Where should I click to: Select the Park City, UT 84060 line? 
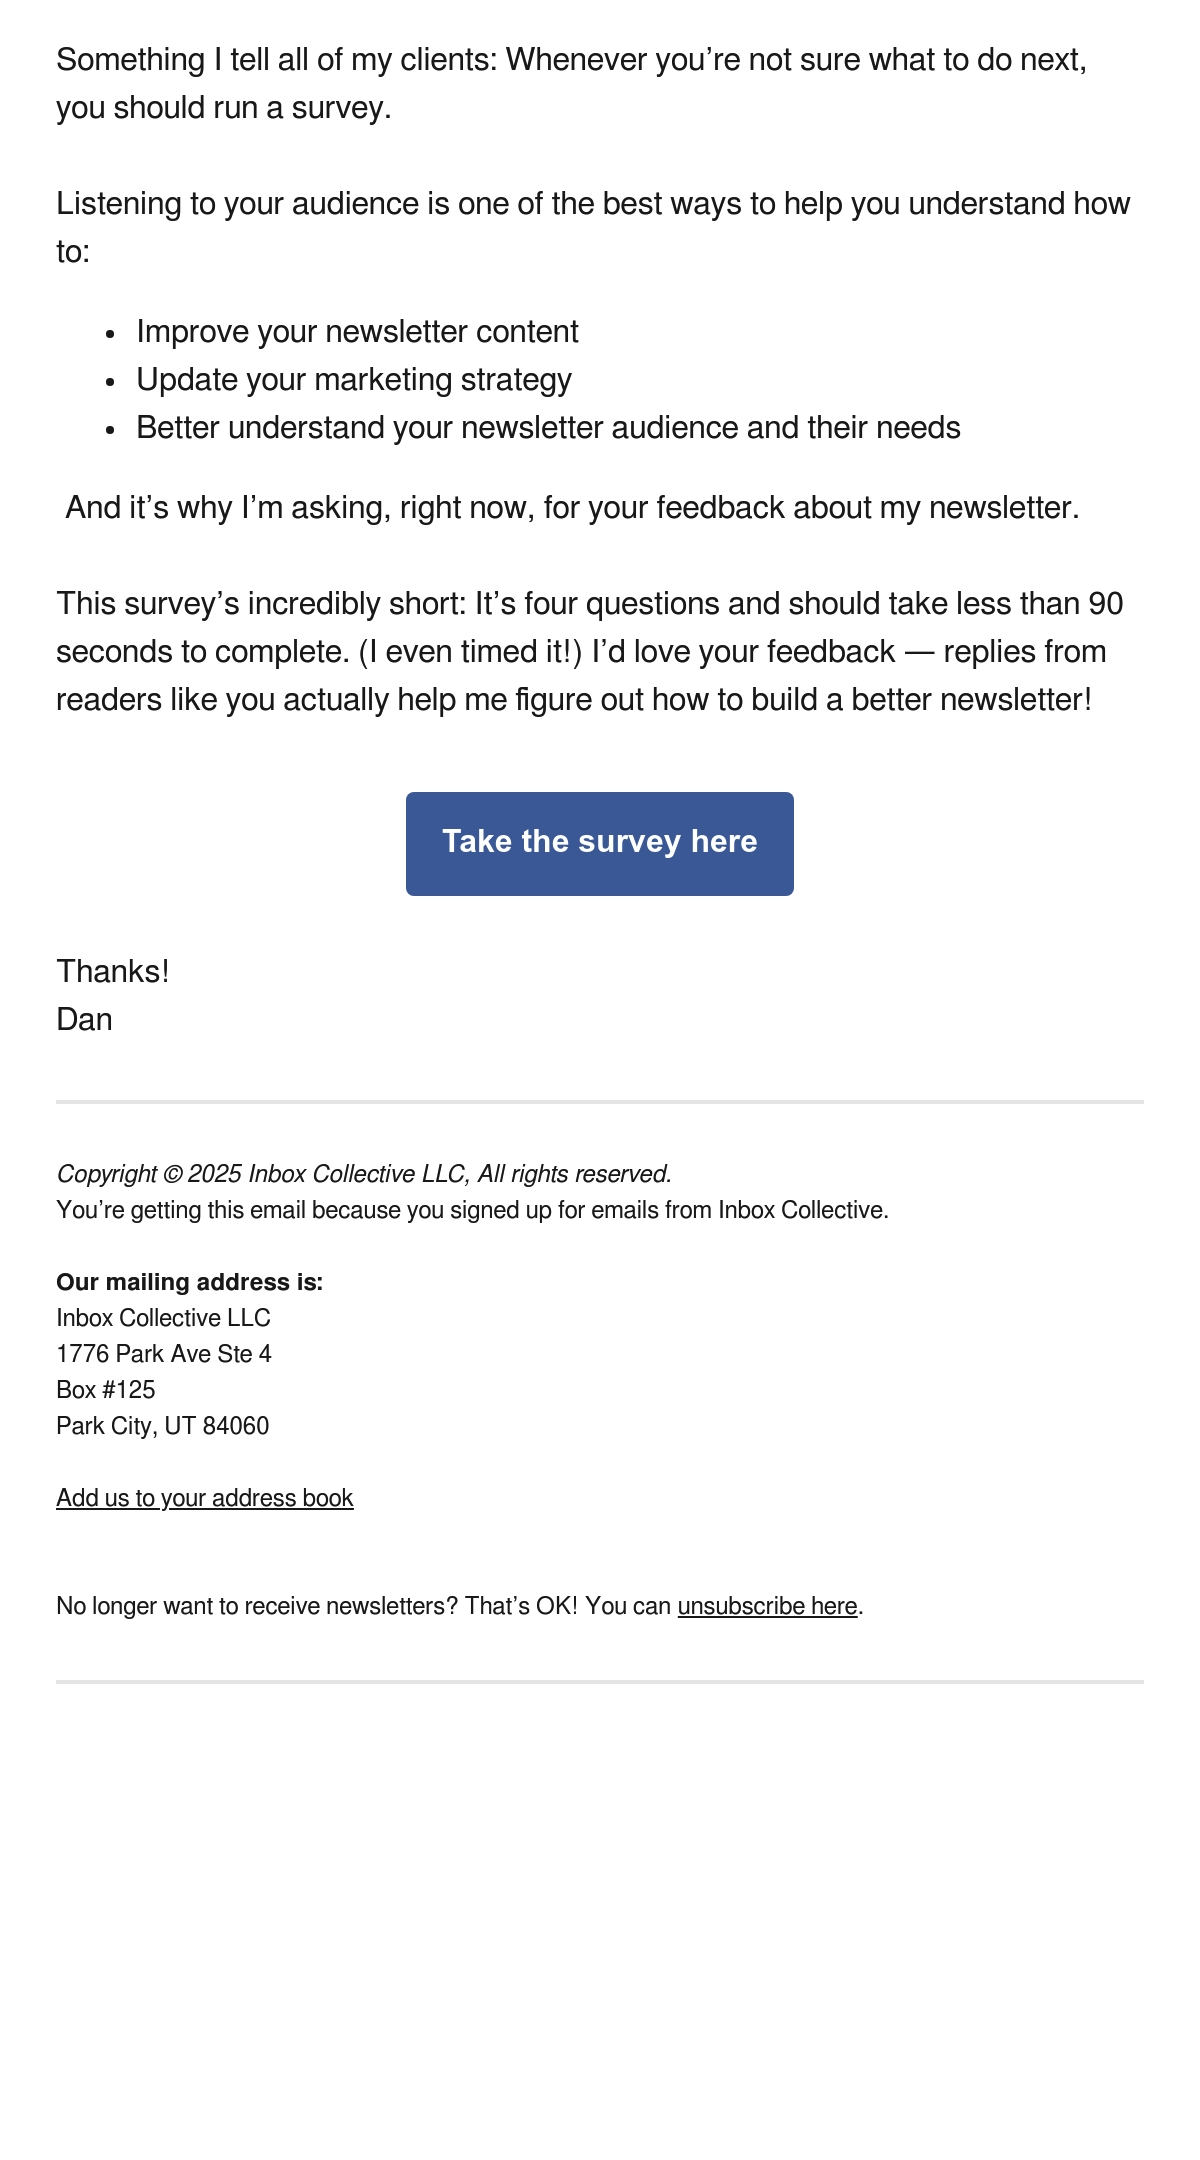[x=163, y=1425]
